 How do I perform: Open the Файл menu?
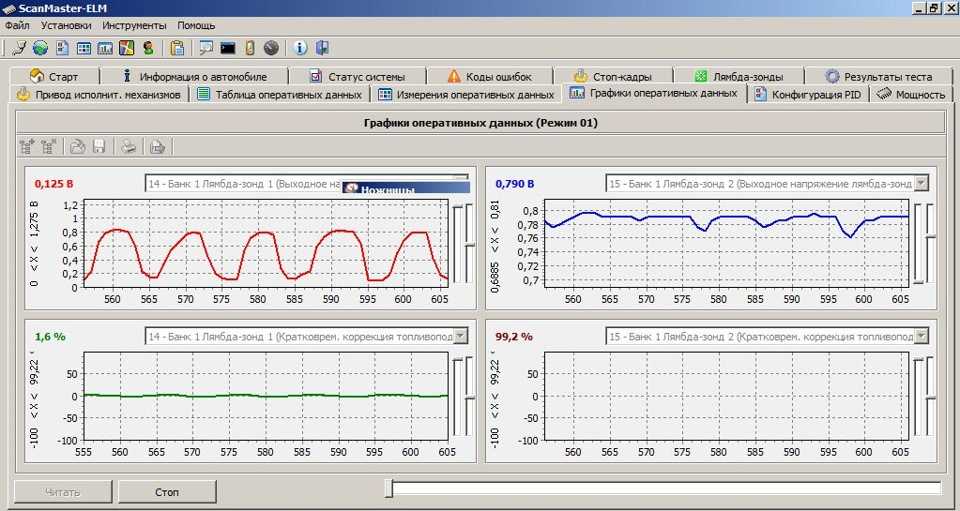(x=17, y=26)
